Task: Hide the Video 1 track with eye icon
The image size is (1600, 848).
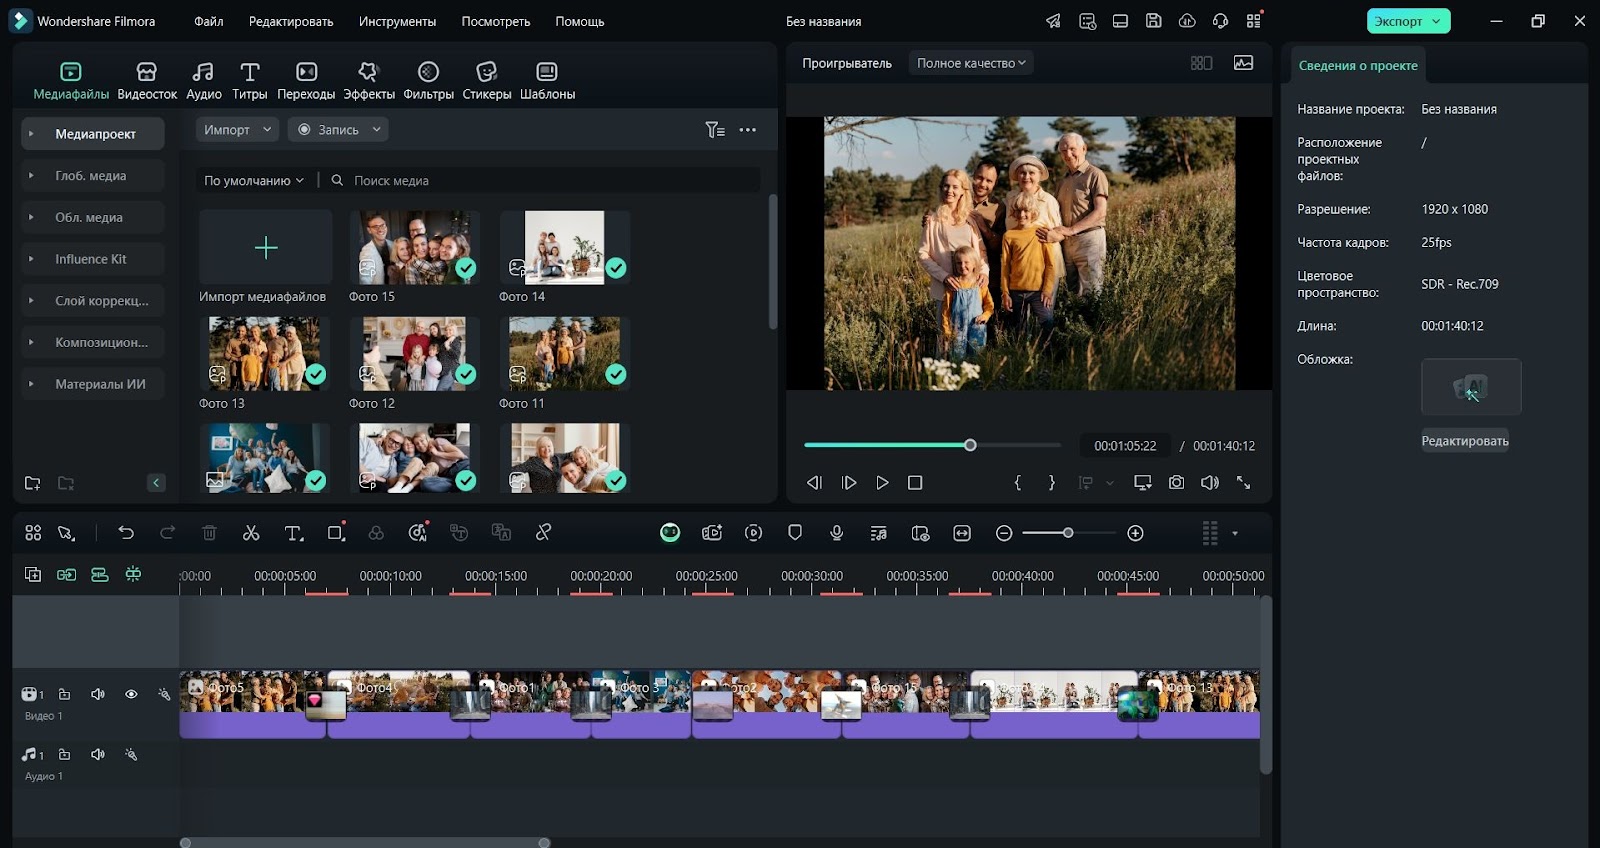Action: (131, 694)
